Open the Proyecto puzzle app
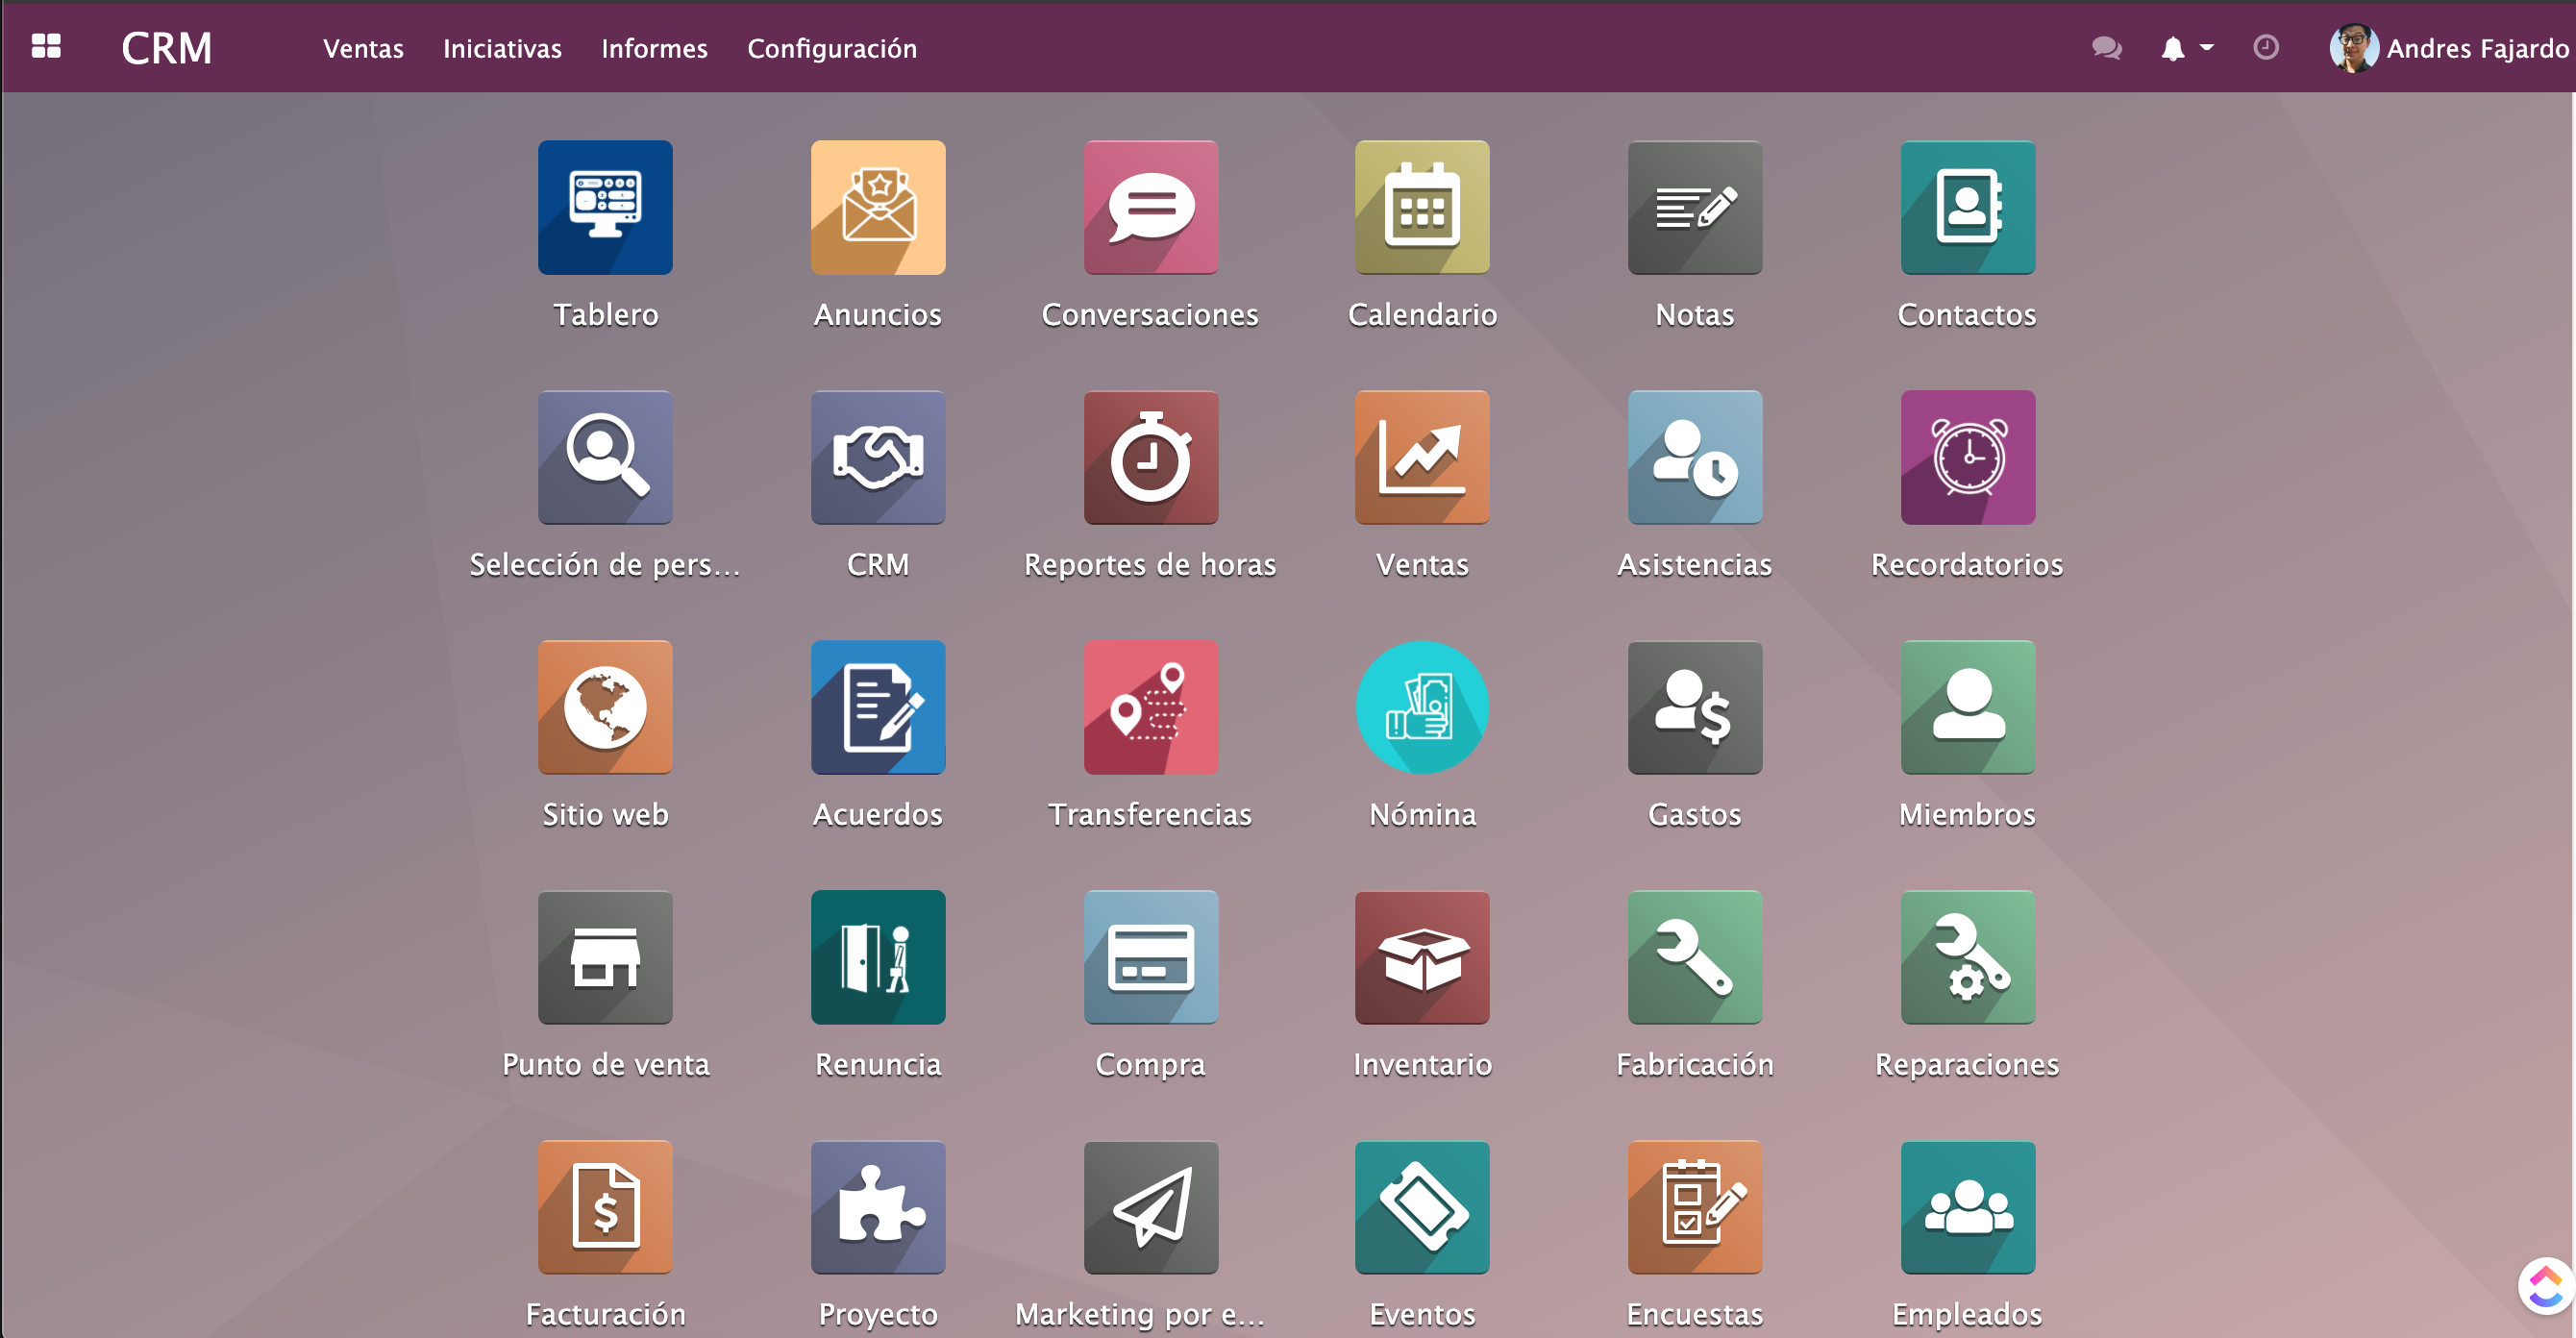 [878, 1208]
